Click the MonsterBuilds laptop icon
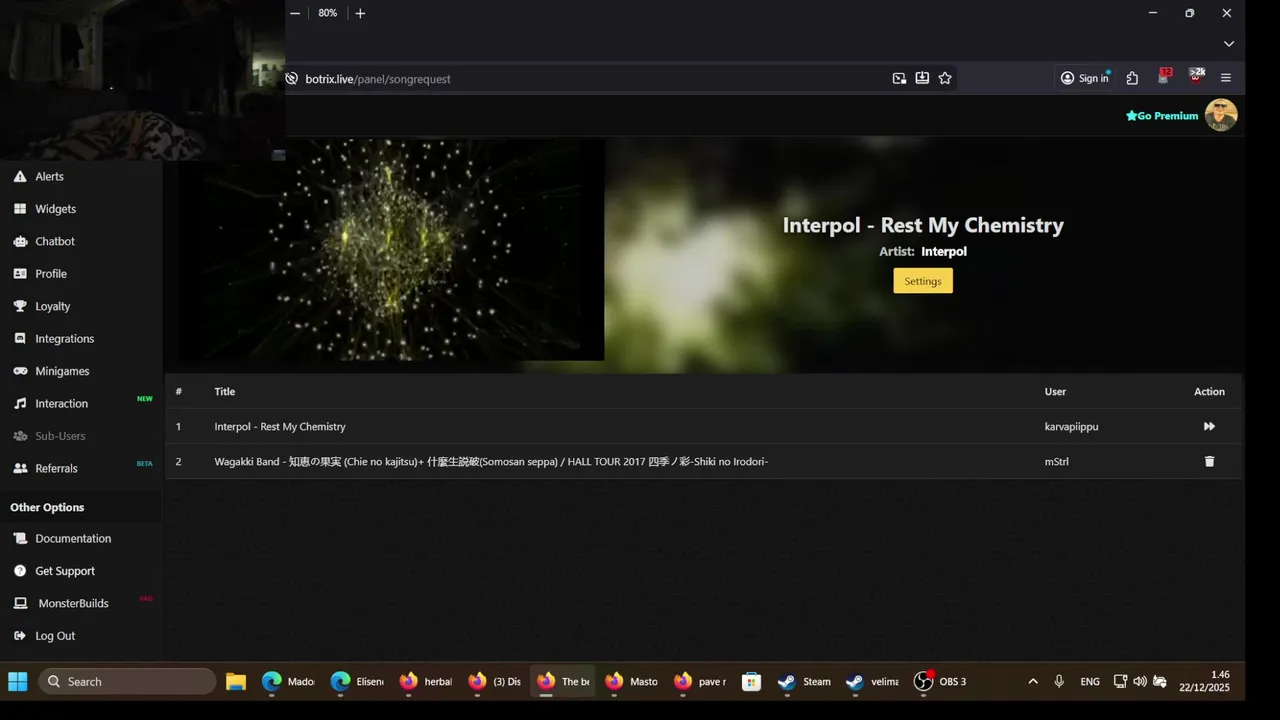Image resolution: width=1280 pixels, height=720 pixels. tap(20, 603)
